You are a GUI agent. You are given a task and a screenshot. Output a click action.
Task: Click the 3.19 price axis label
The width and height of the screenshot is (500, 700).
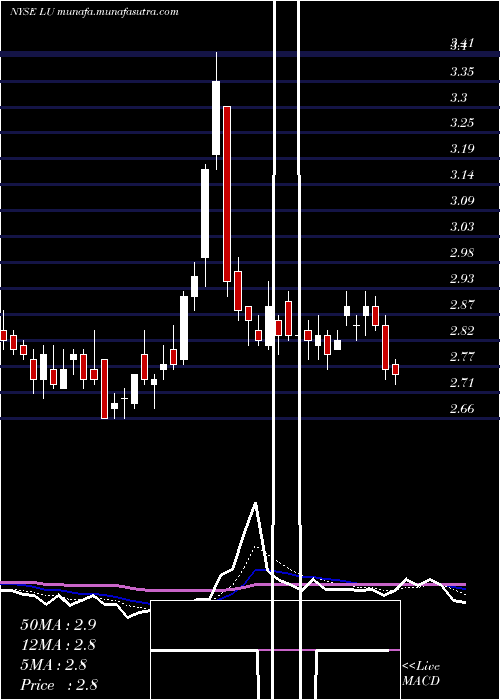[x=462, y=149]
